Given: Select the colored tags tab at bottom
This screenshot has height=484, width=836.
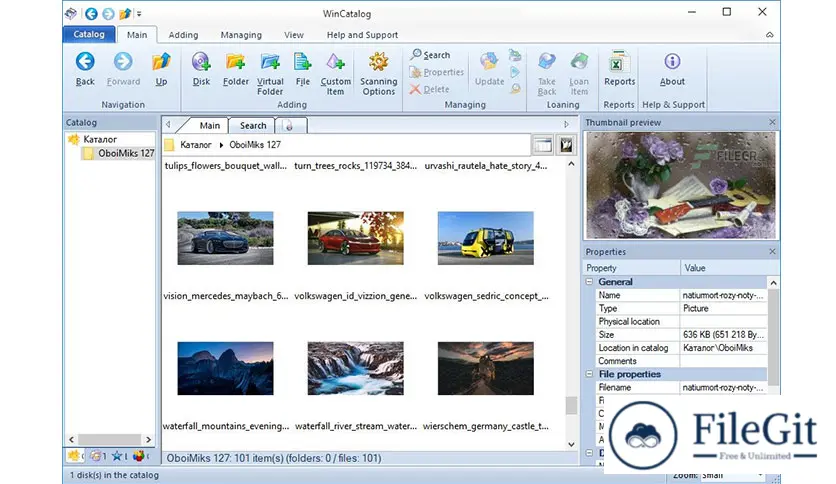Looking at the screenshot, I should point(140,456).
